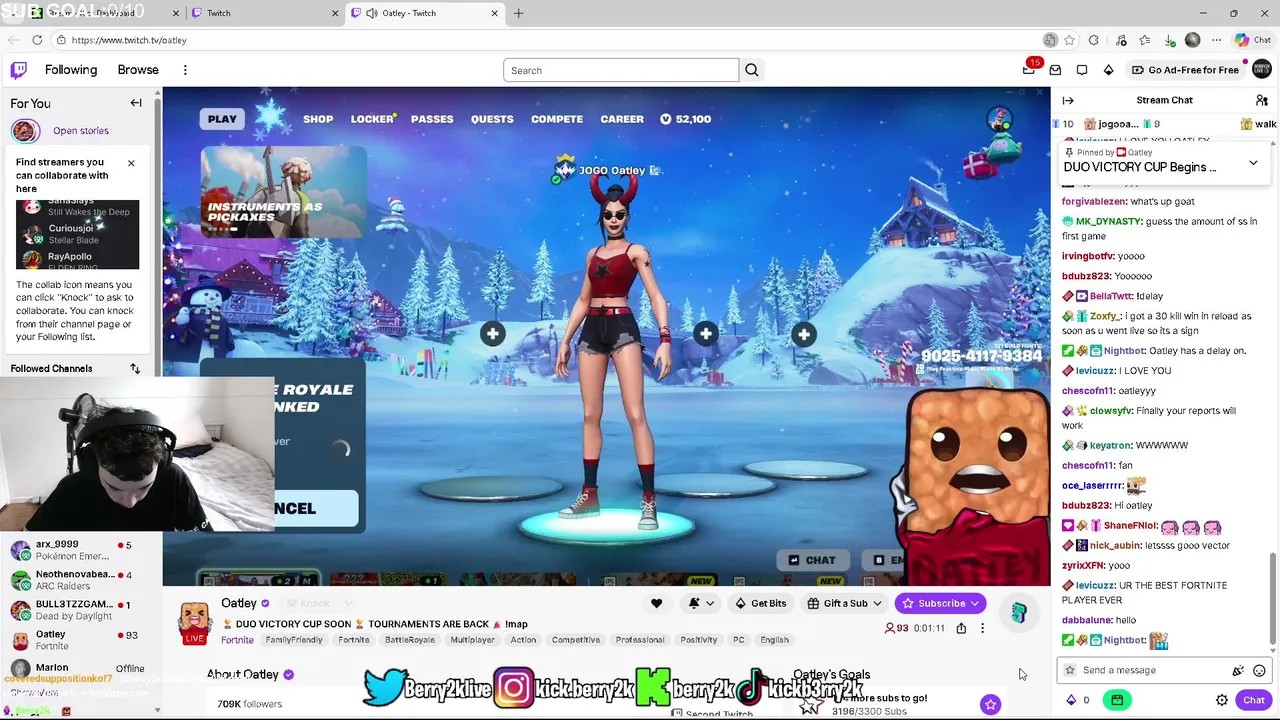
Task: Open the stream options three-dot menu
Action: 982,628
